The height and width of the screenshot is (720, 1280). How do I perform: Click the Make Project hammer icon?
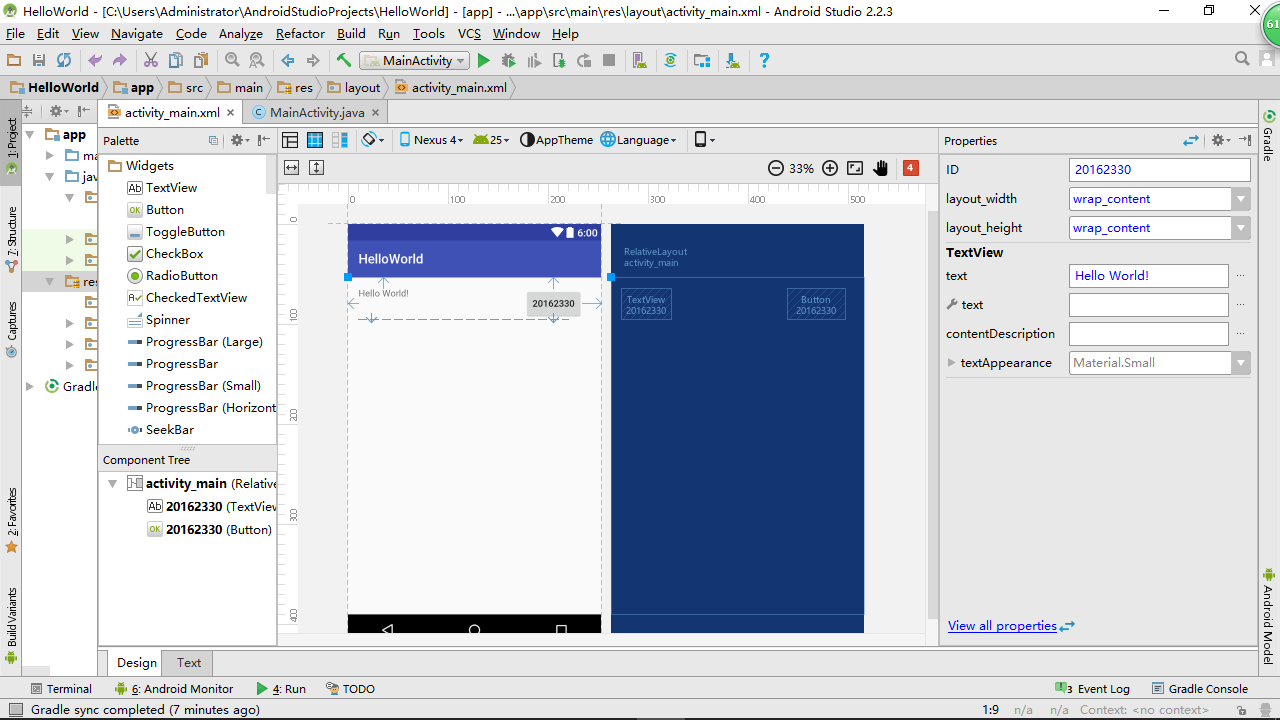(x=344, y=60)
